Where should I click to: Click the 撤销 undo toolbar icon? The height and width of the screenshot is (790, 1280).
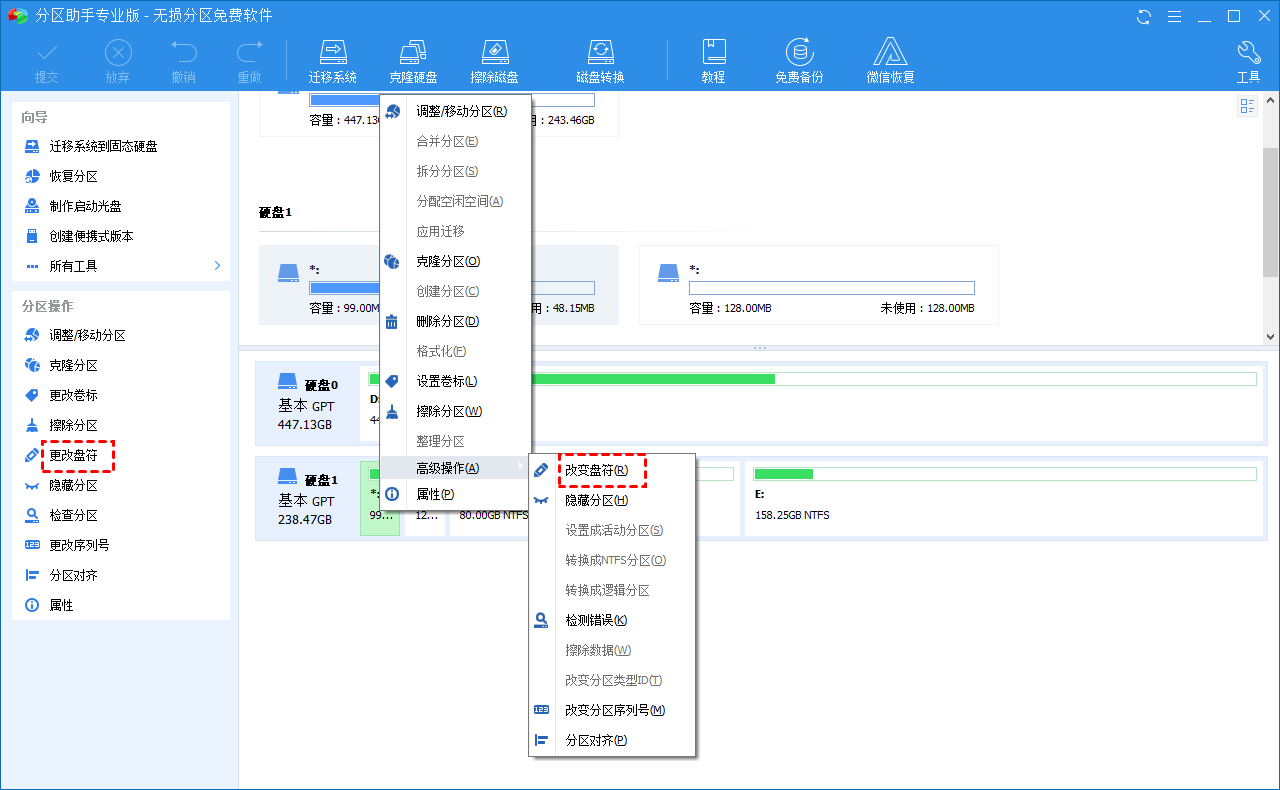[x=183, y=62]
